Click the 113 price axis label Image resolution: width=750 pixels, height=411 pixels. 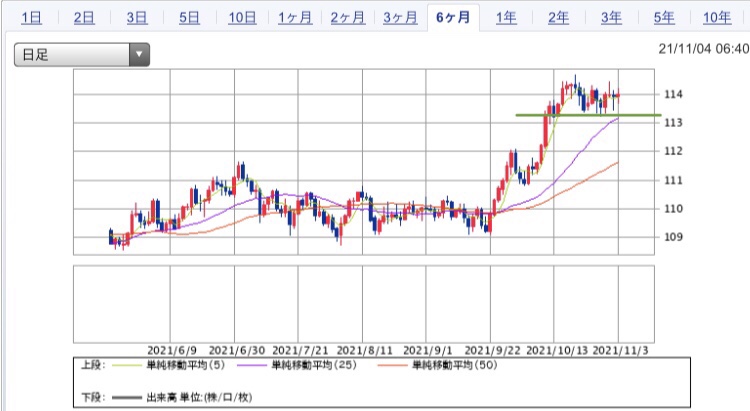click(x=673, y=122)
